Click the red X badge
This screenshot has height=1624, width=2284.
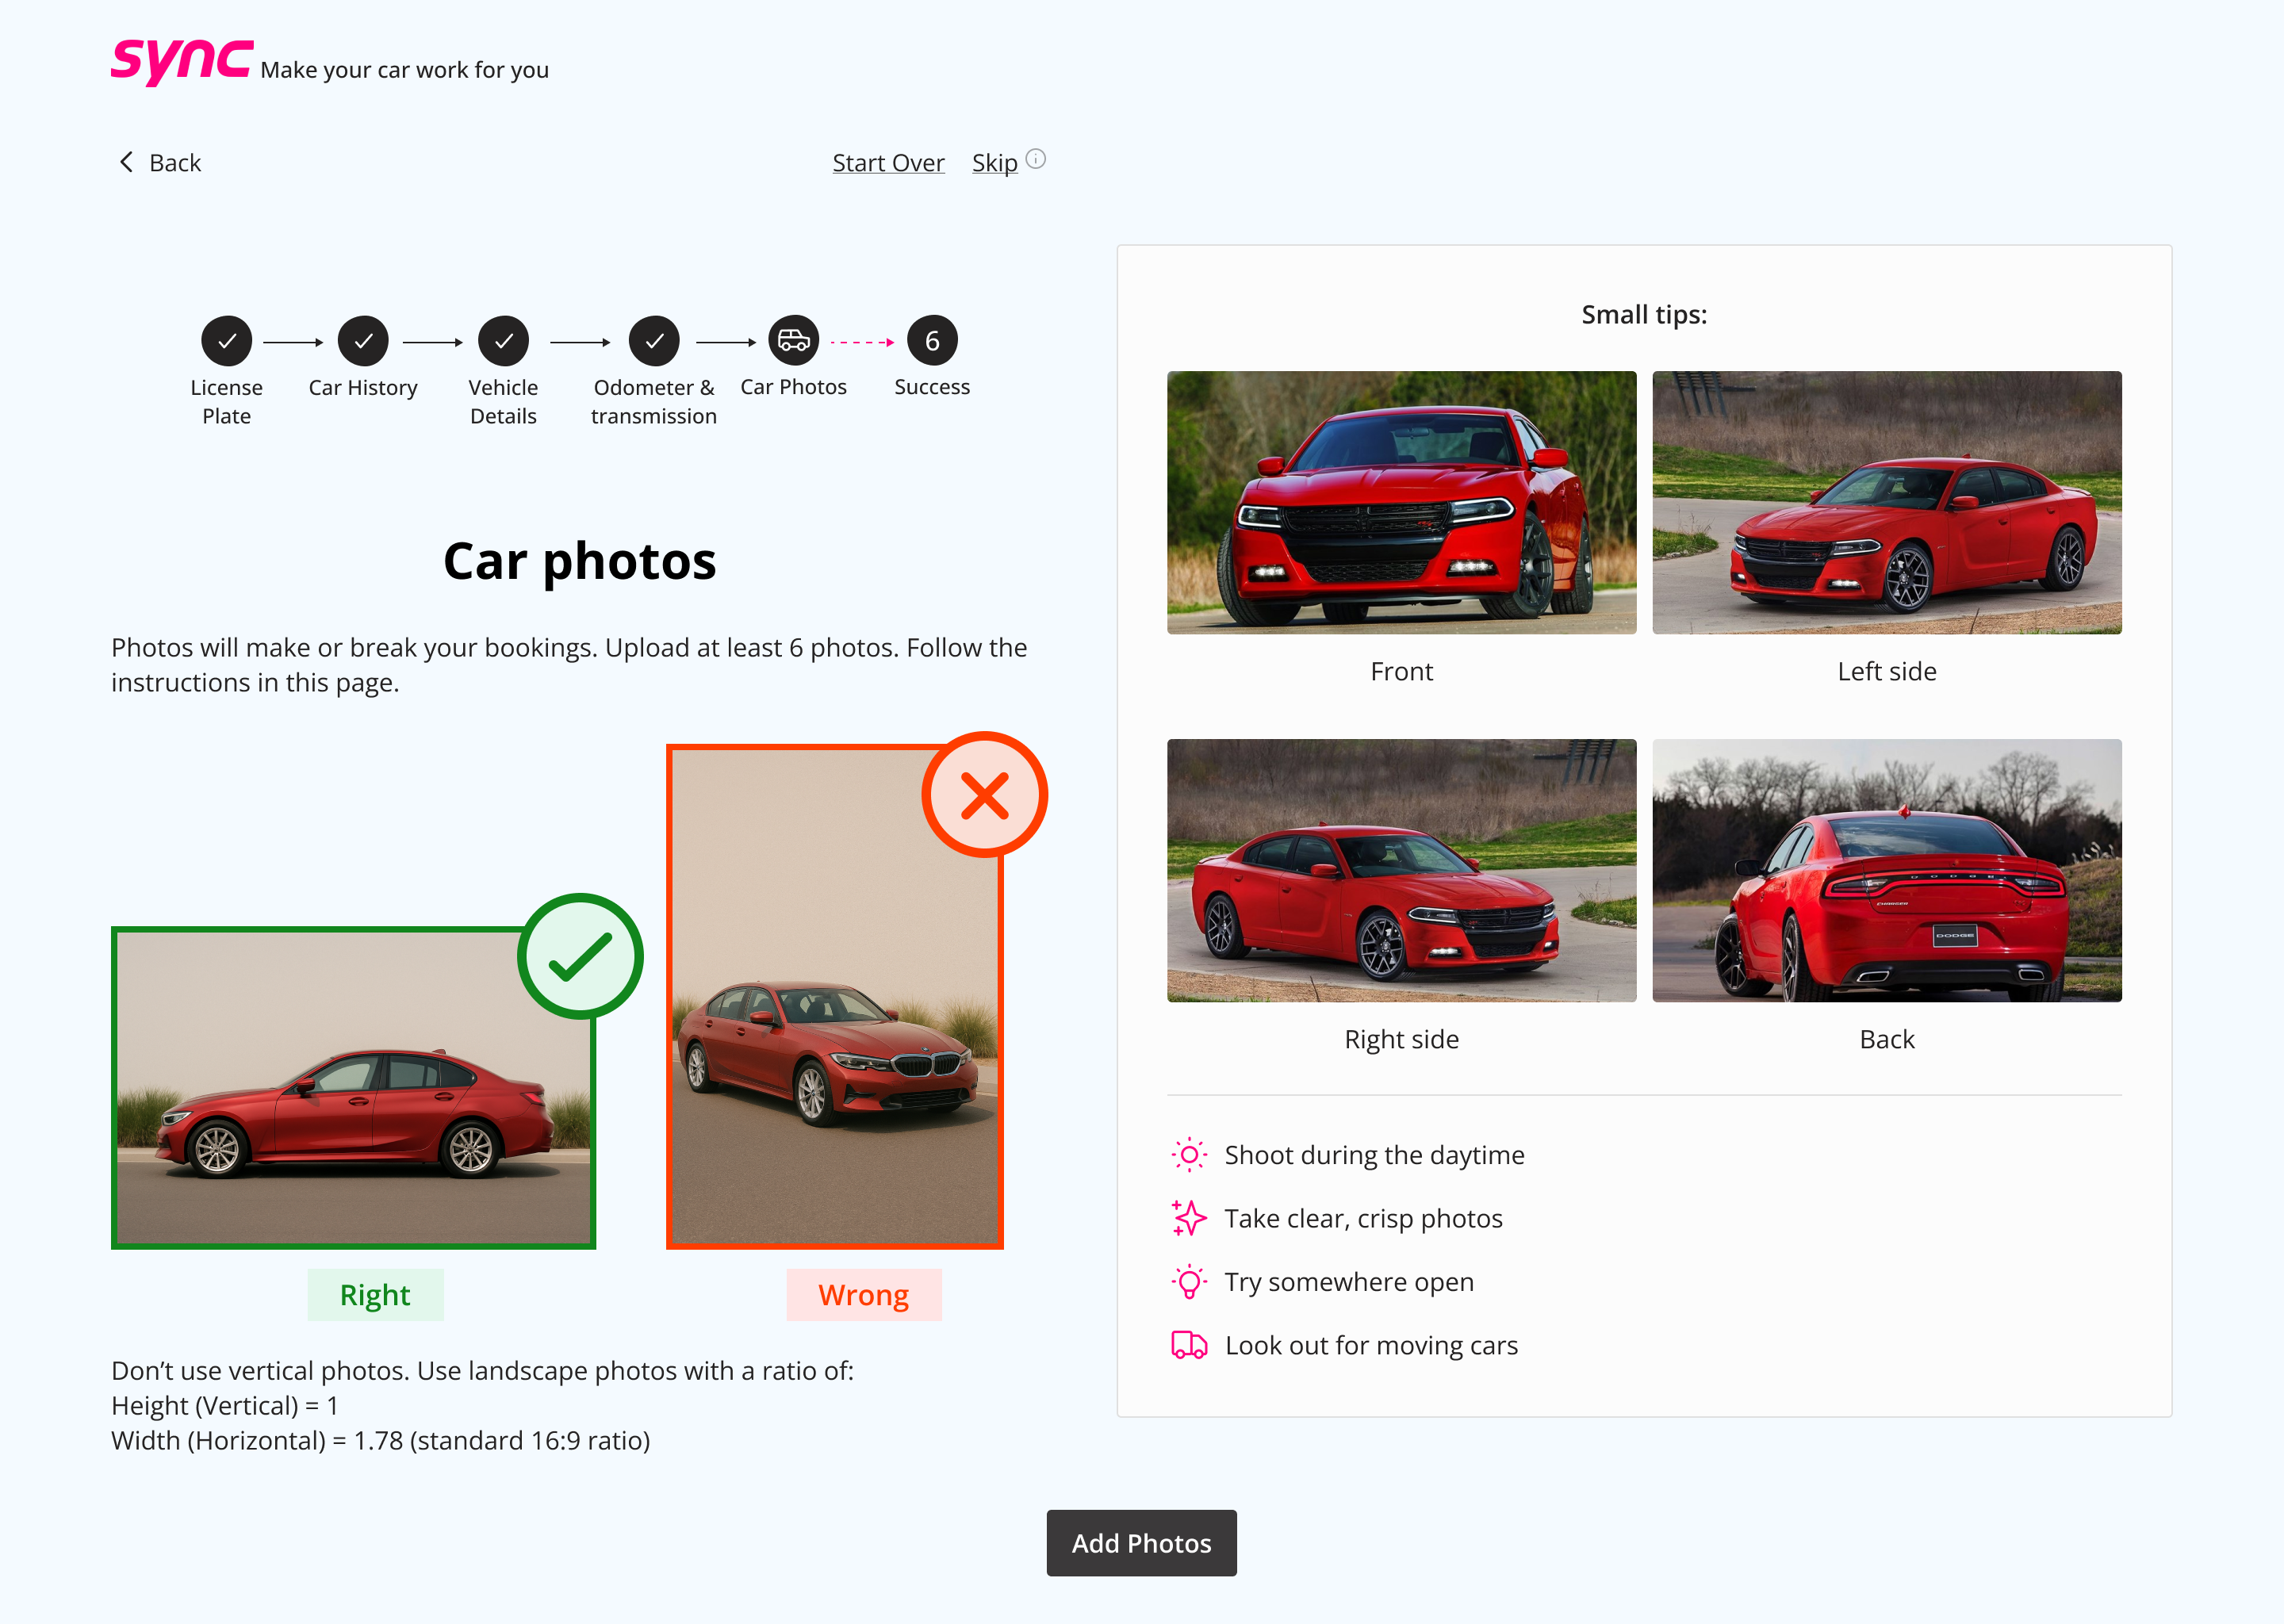point(984,796)
